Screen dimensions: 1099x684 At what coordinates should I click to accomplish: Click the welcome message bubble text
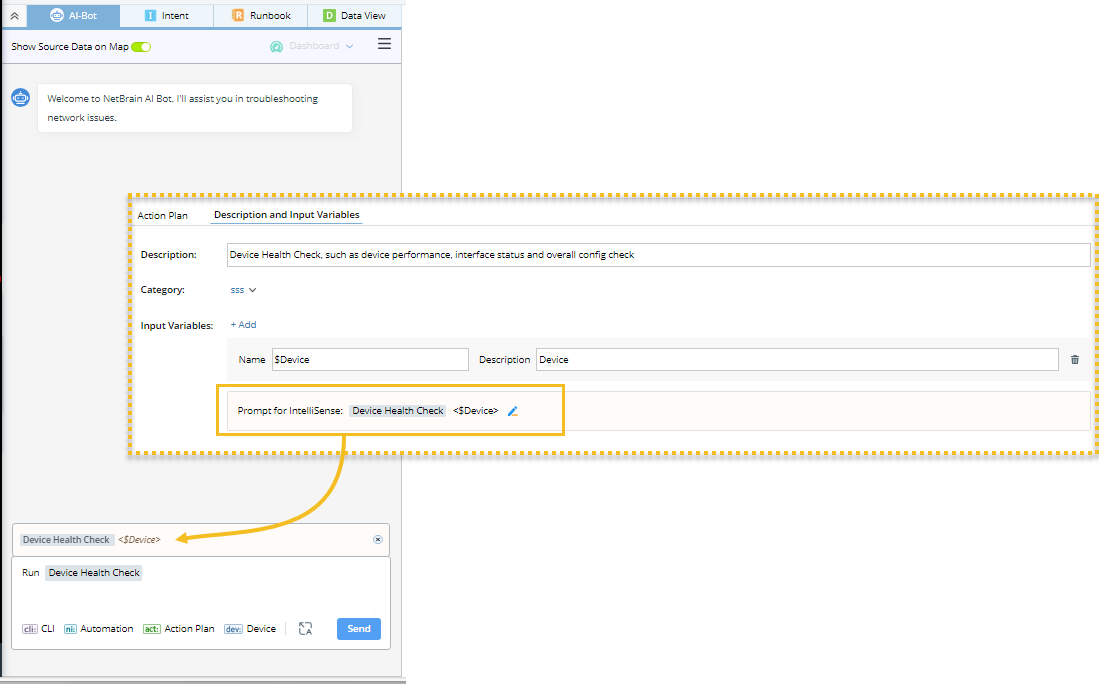click(x=183, y=108)
